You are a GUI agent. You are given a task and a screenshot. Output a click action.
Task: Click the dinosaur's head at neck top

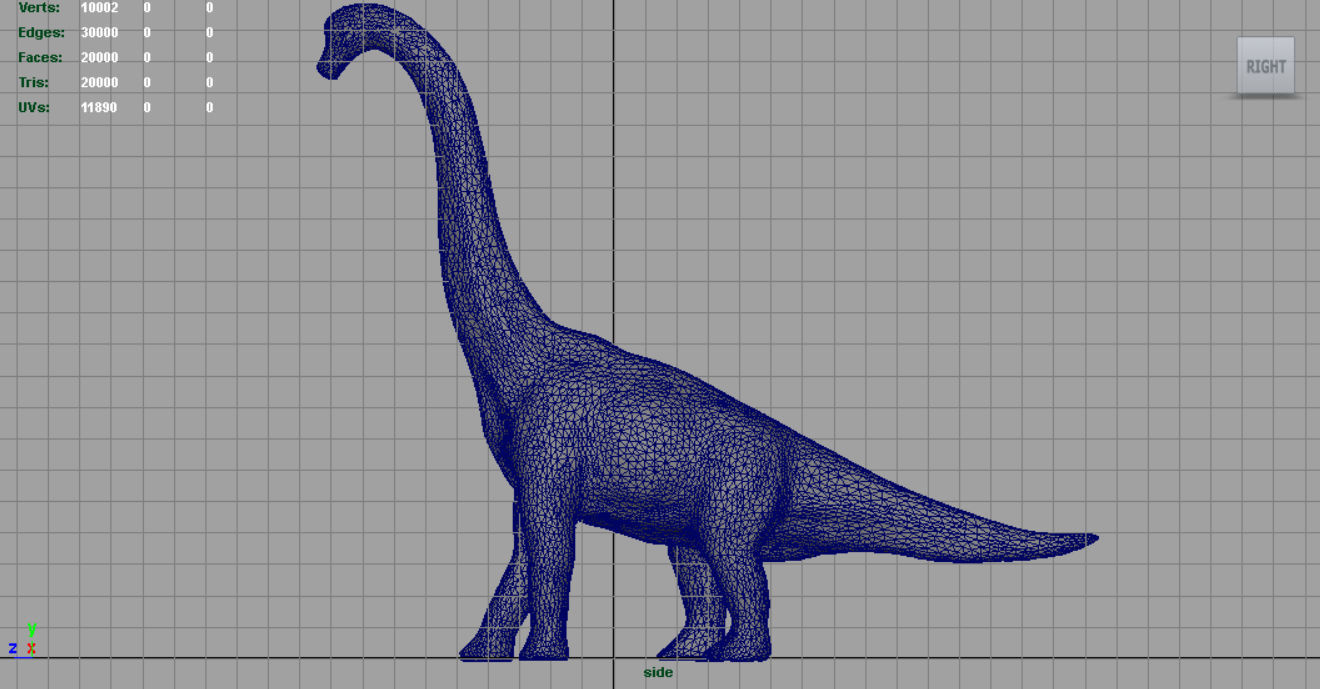pyautogui.click(x=345, y=40)
